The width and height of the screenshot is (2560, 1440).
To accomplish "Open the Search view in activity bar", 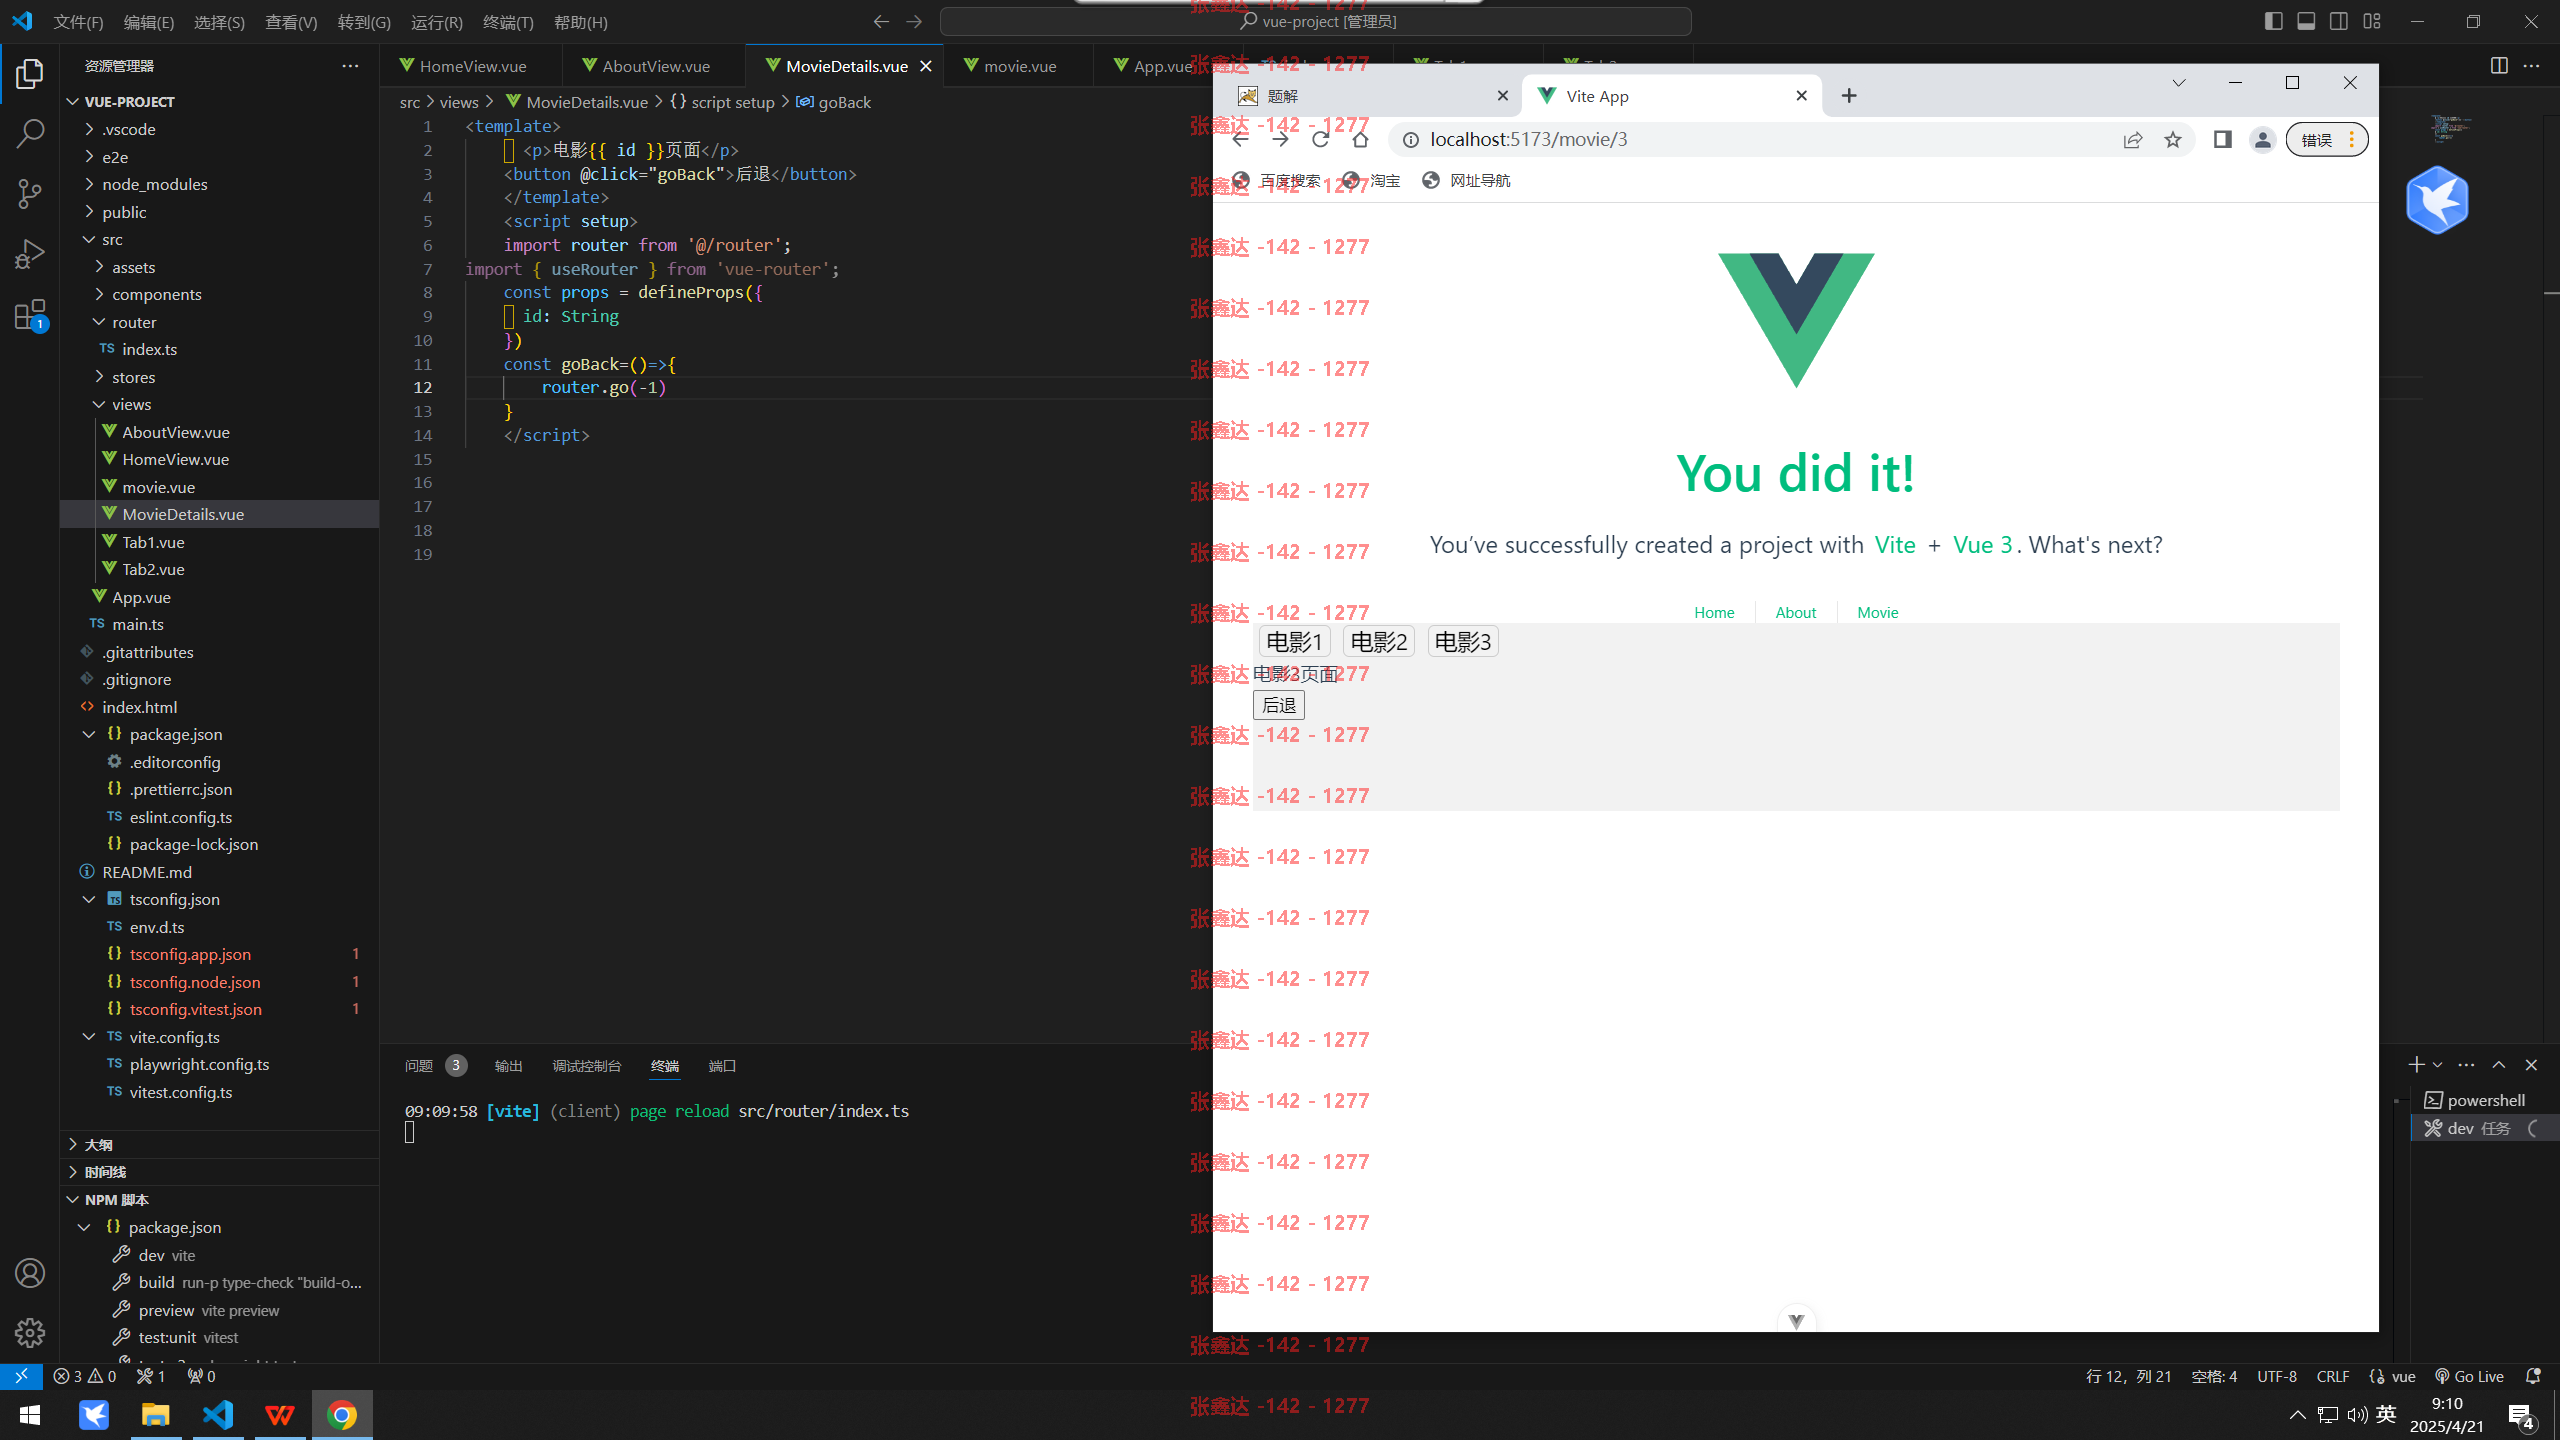I will click(30, 133).
